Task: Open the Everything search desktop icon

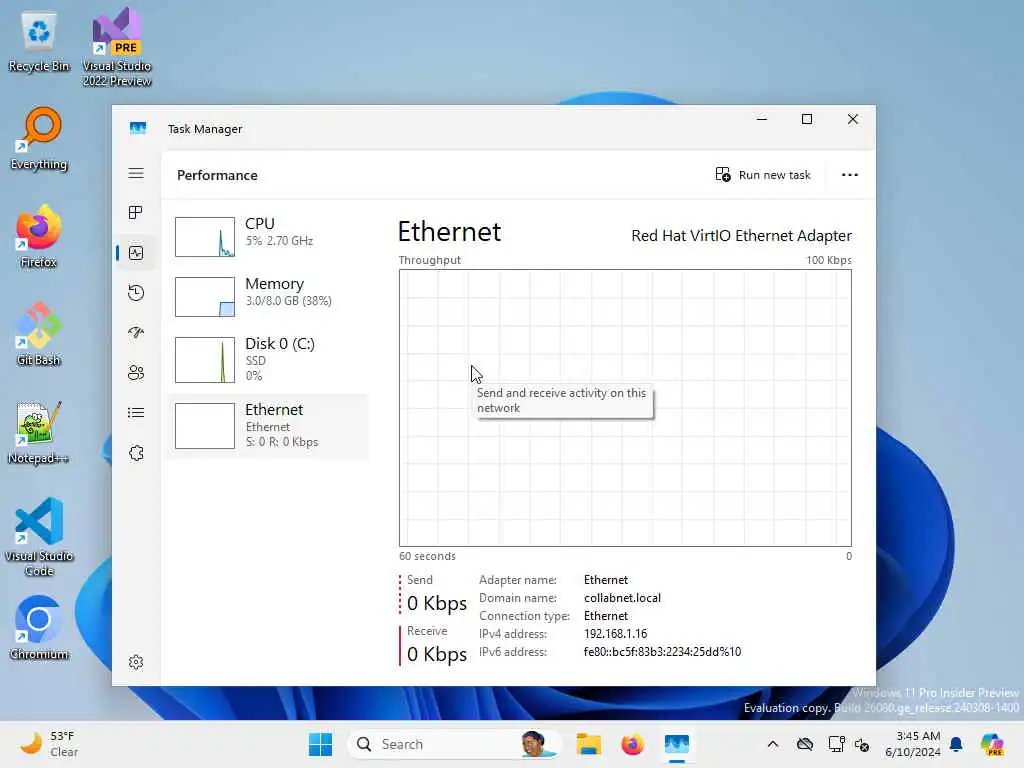Action: click(x=39, y=139)
